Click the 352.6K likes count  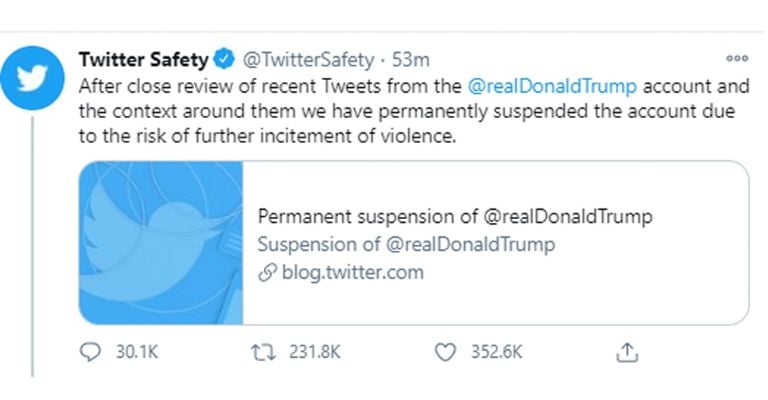[494, 352]
